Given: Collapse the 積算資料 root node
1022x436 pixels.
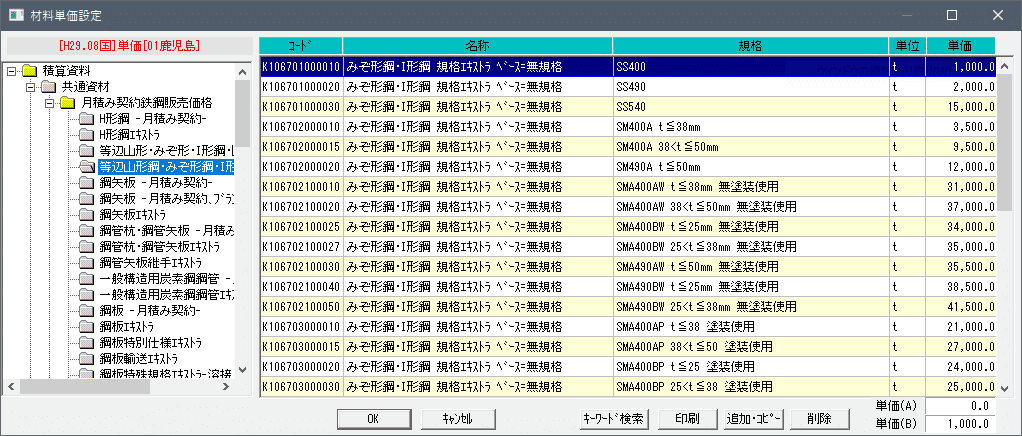Looking at the screenshot, I should click(11, 71).
